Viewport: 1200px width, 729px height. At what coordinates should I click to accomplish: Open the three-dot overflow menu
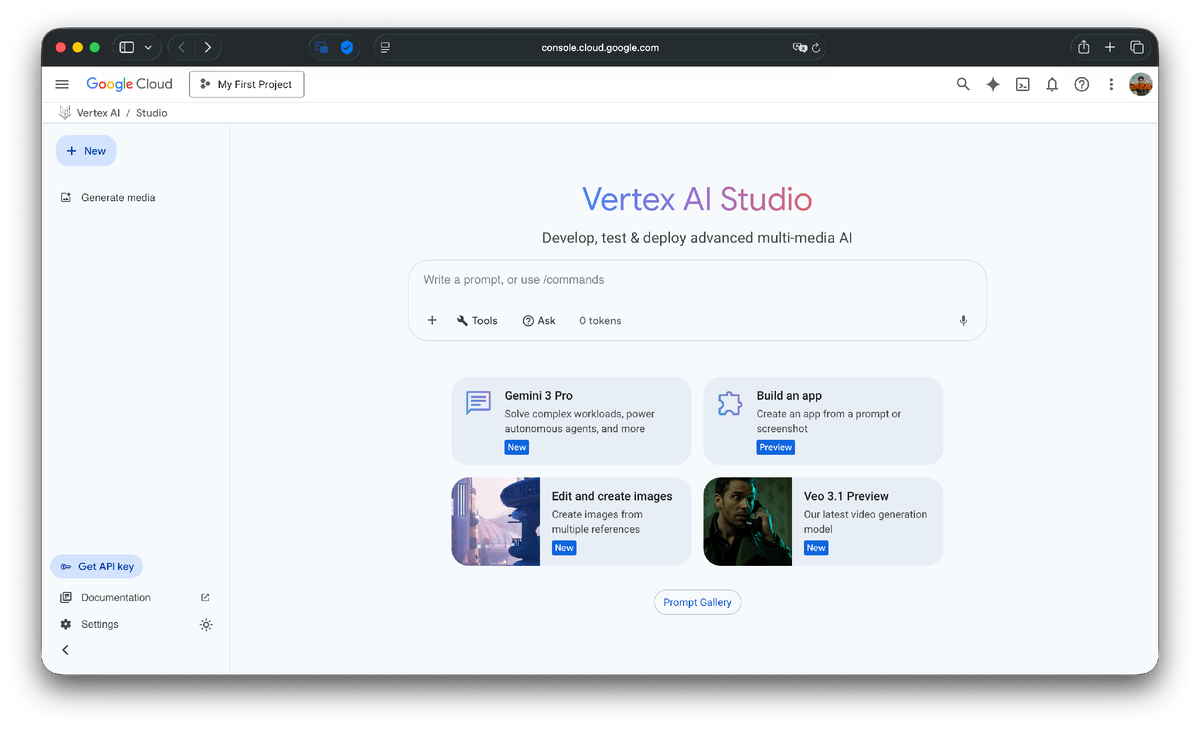[x=1111, y=84]
